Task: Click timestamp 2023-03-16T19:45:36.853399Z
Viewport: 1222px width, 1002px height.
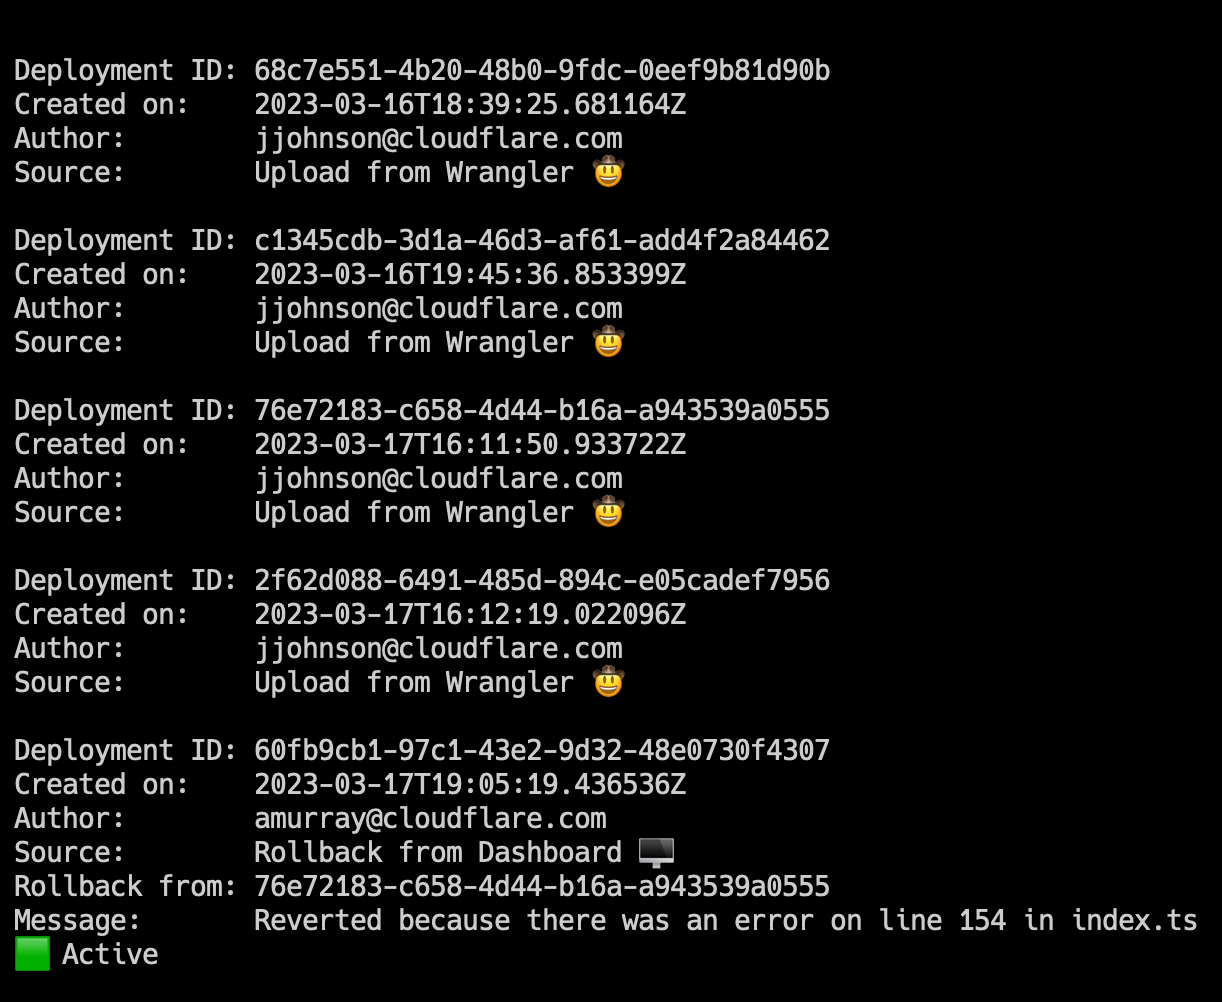Action: tap(470, 275)
